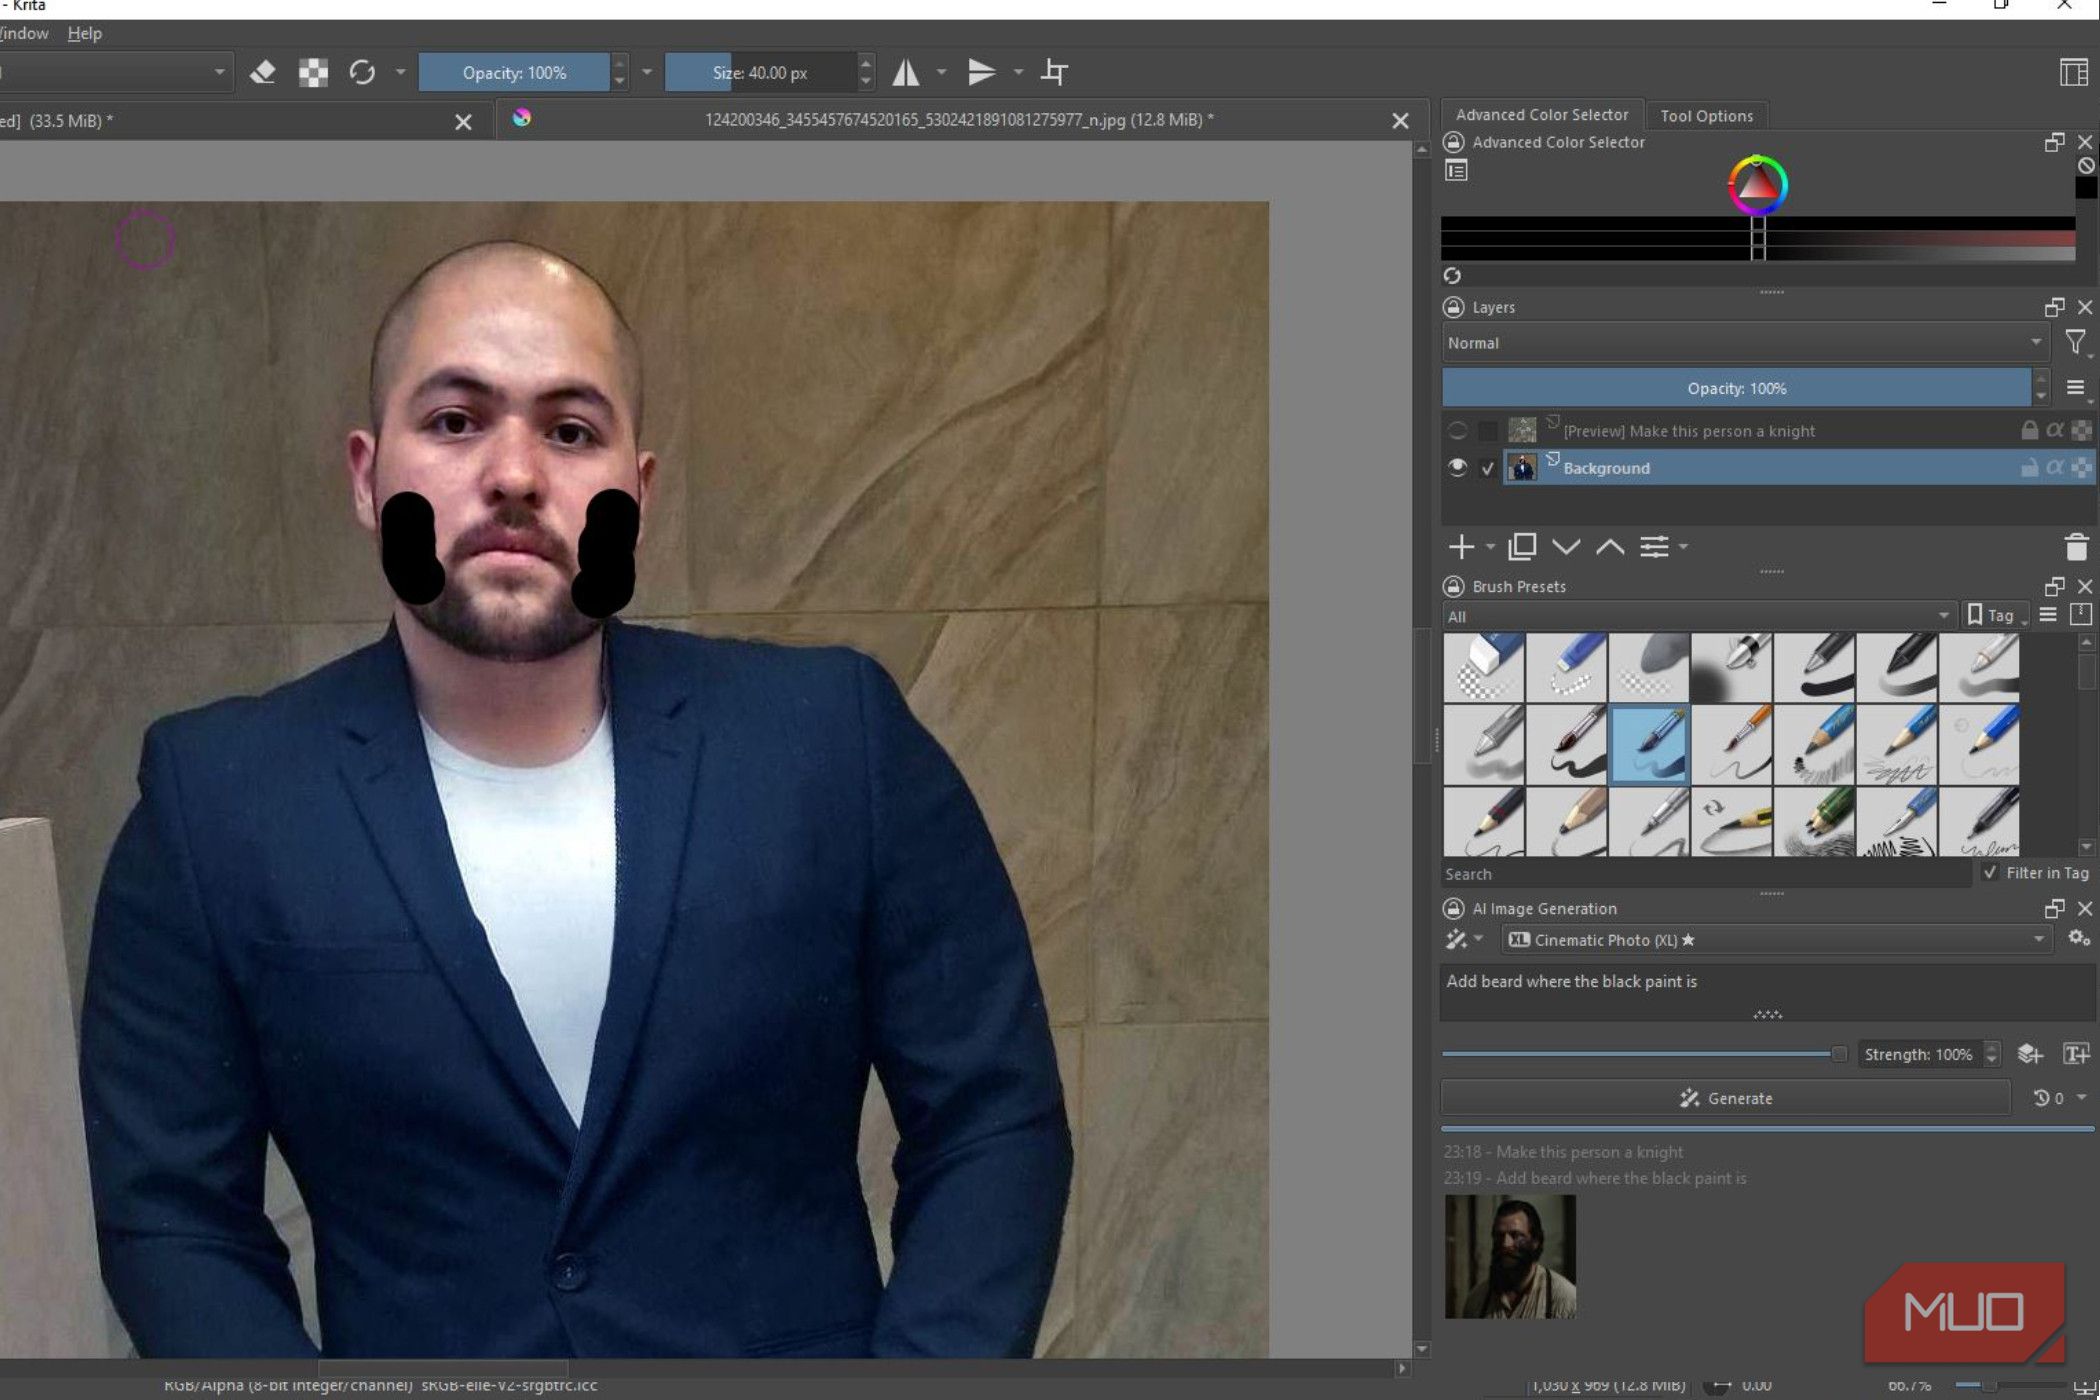
Task: Check the Preview knight layer checkbox
Action: click(x=1488, y=431)
